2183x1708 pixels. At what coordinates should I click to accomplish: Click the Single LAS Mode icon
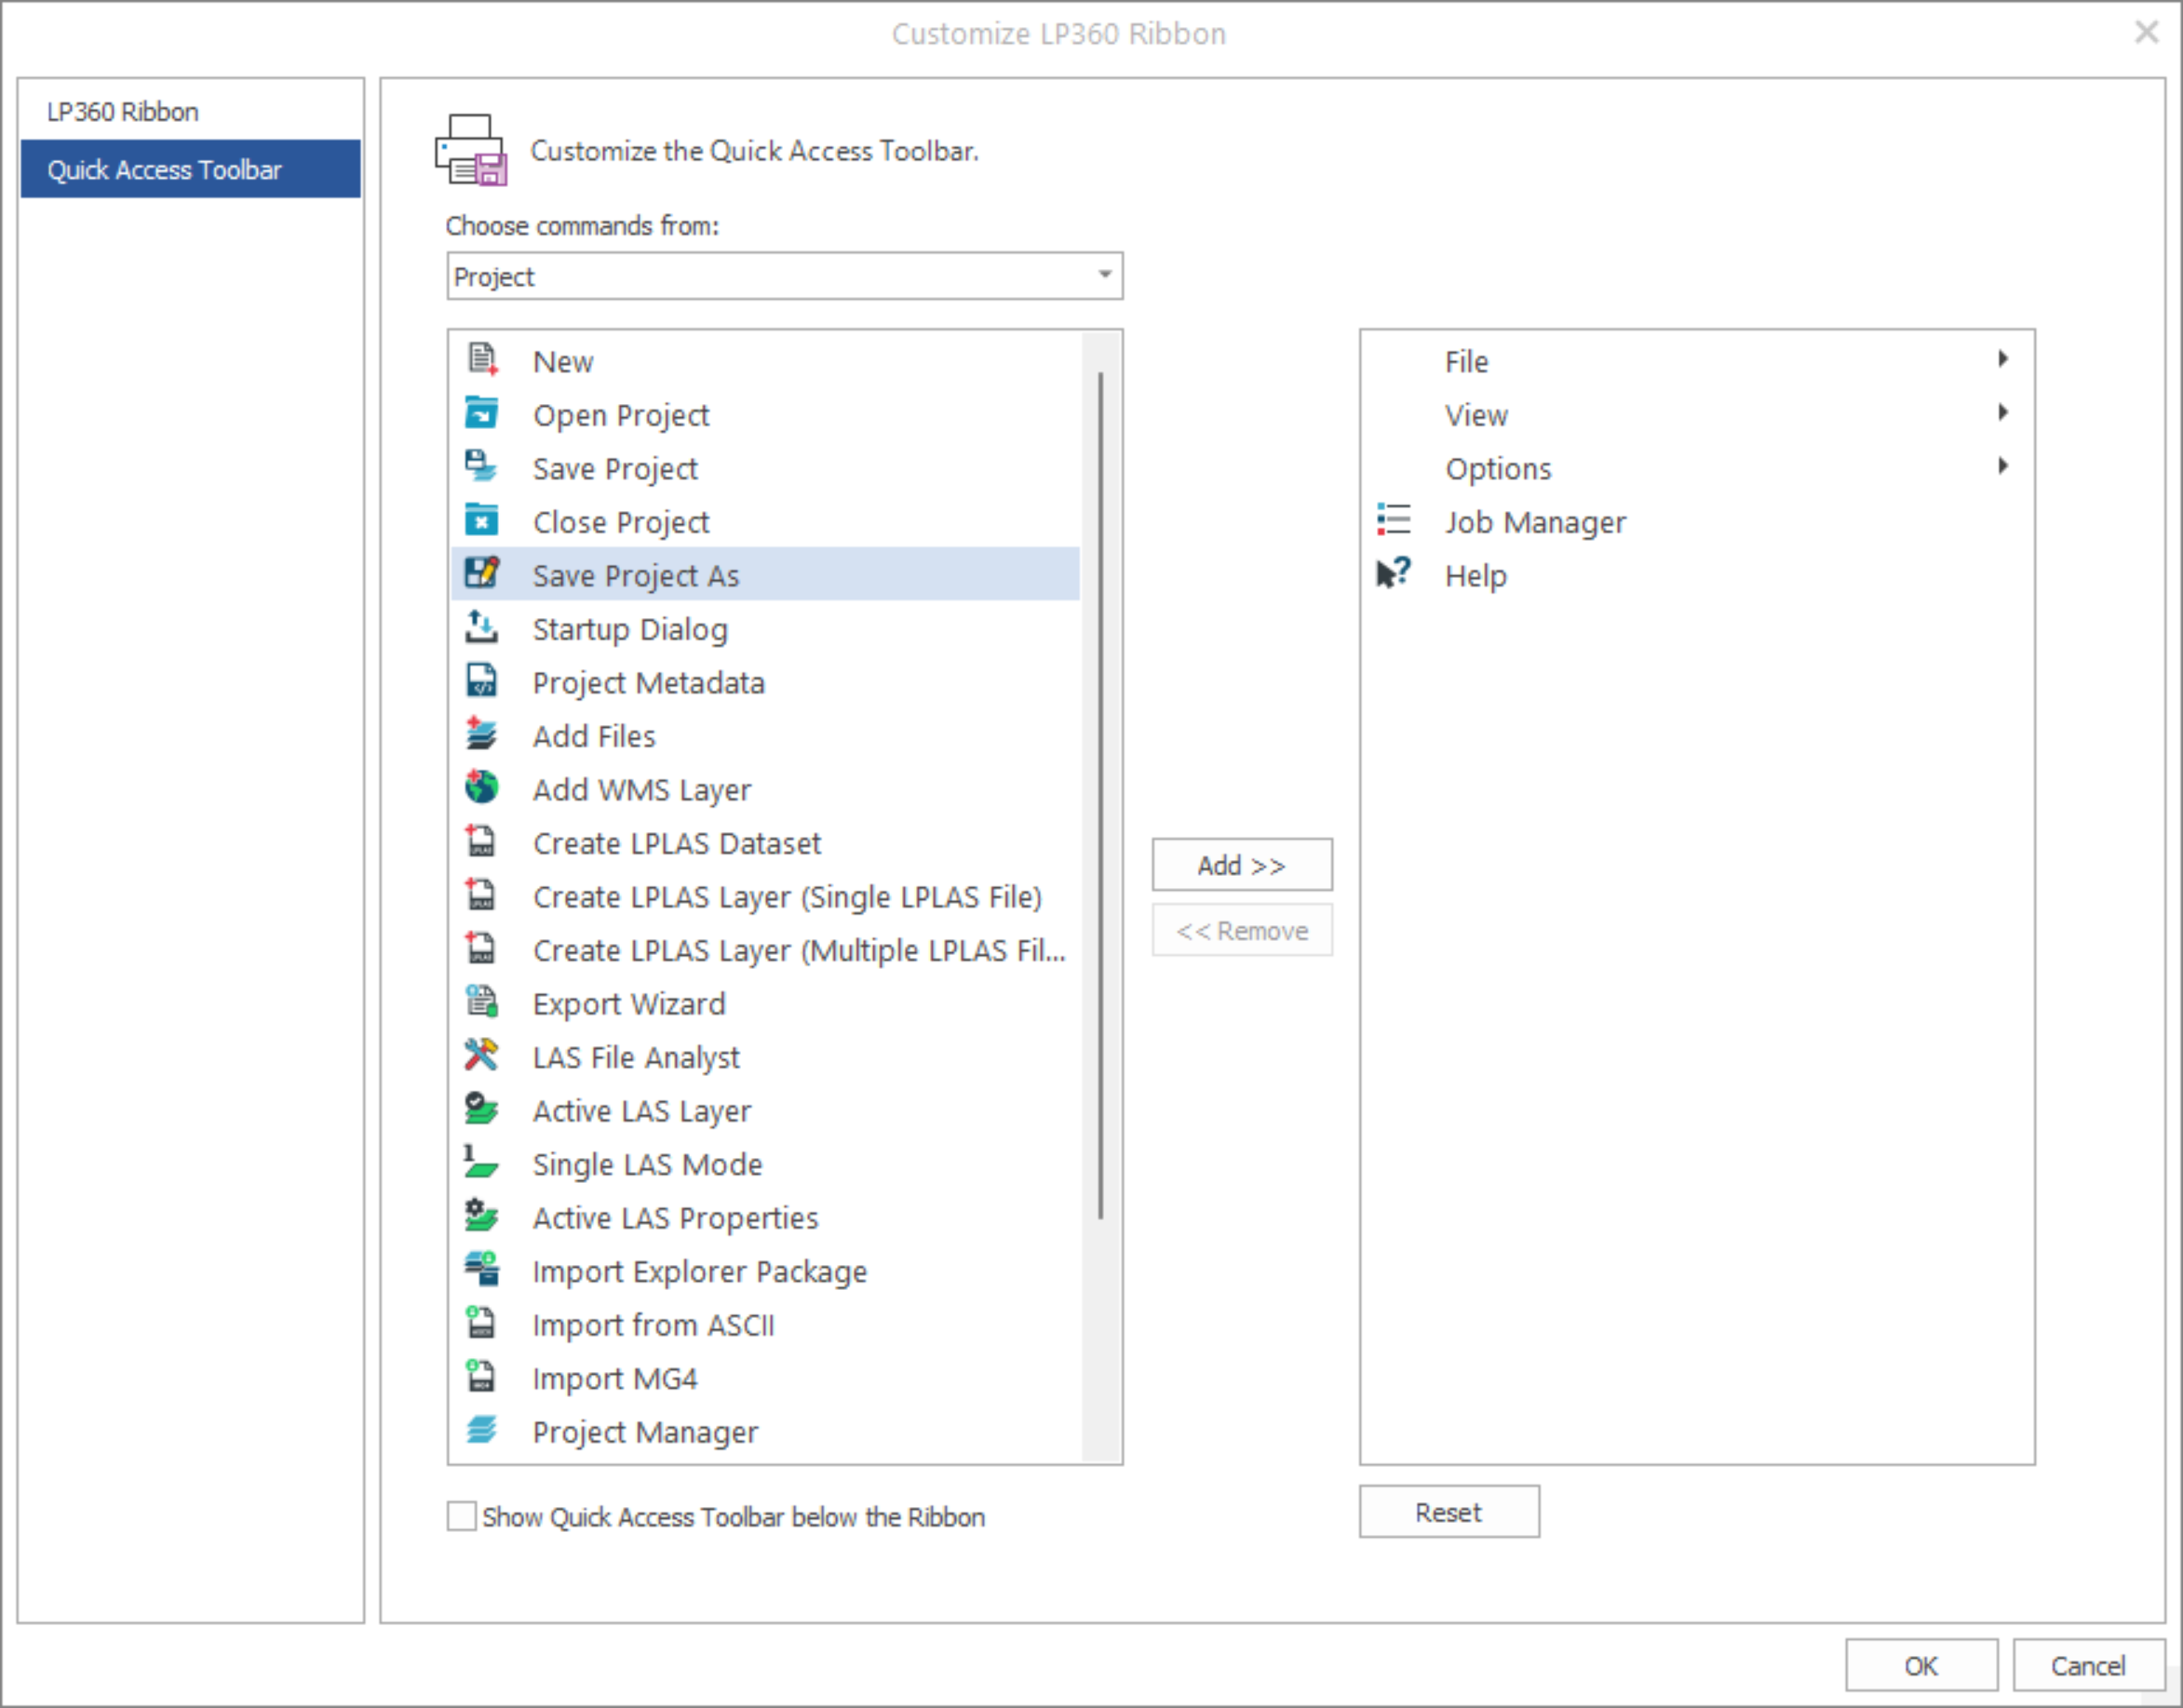click(482, 1162)
